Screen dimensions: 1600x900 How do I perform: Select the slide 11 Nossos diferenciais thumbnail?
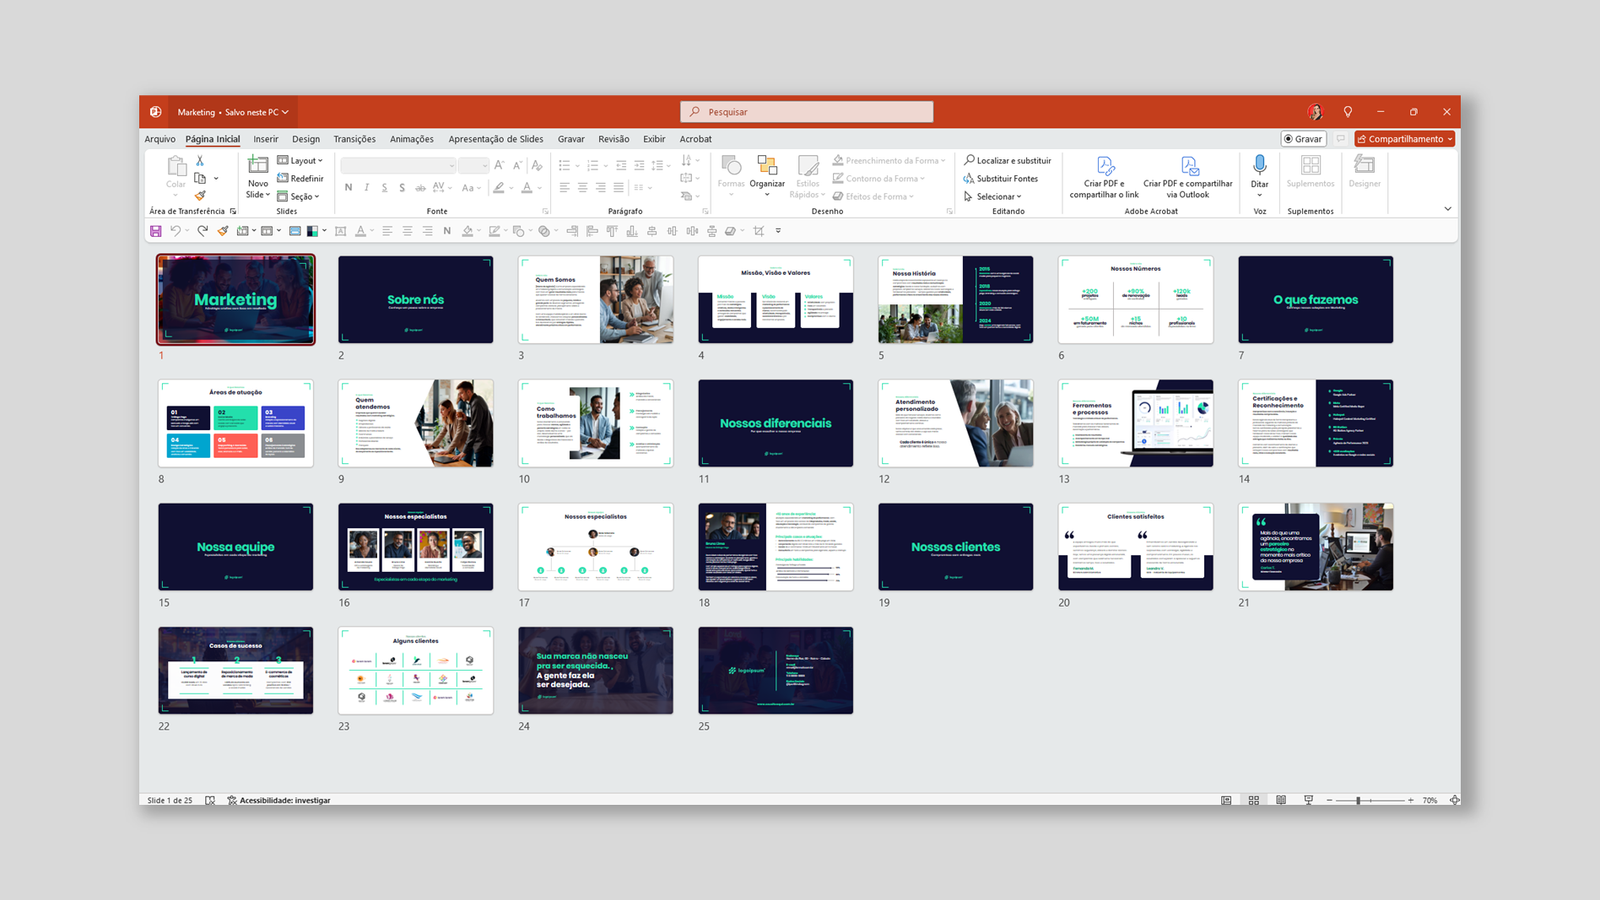776,423
